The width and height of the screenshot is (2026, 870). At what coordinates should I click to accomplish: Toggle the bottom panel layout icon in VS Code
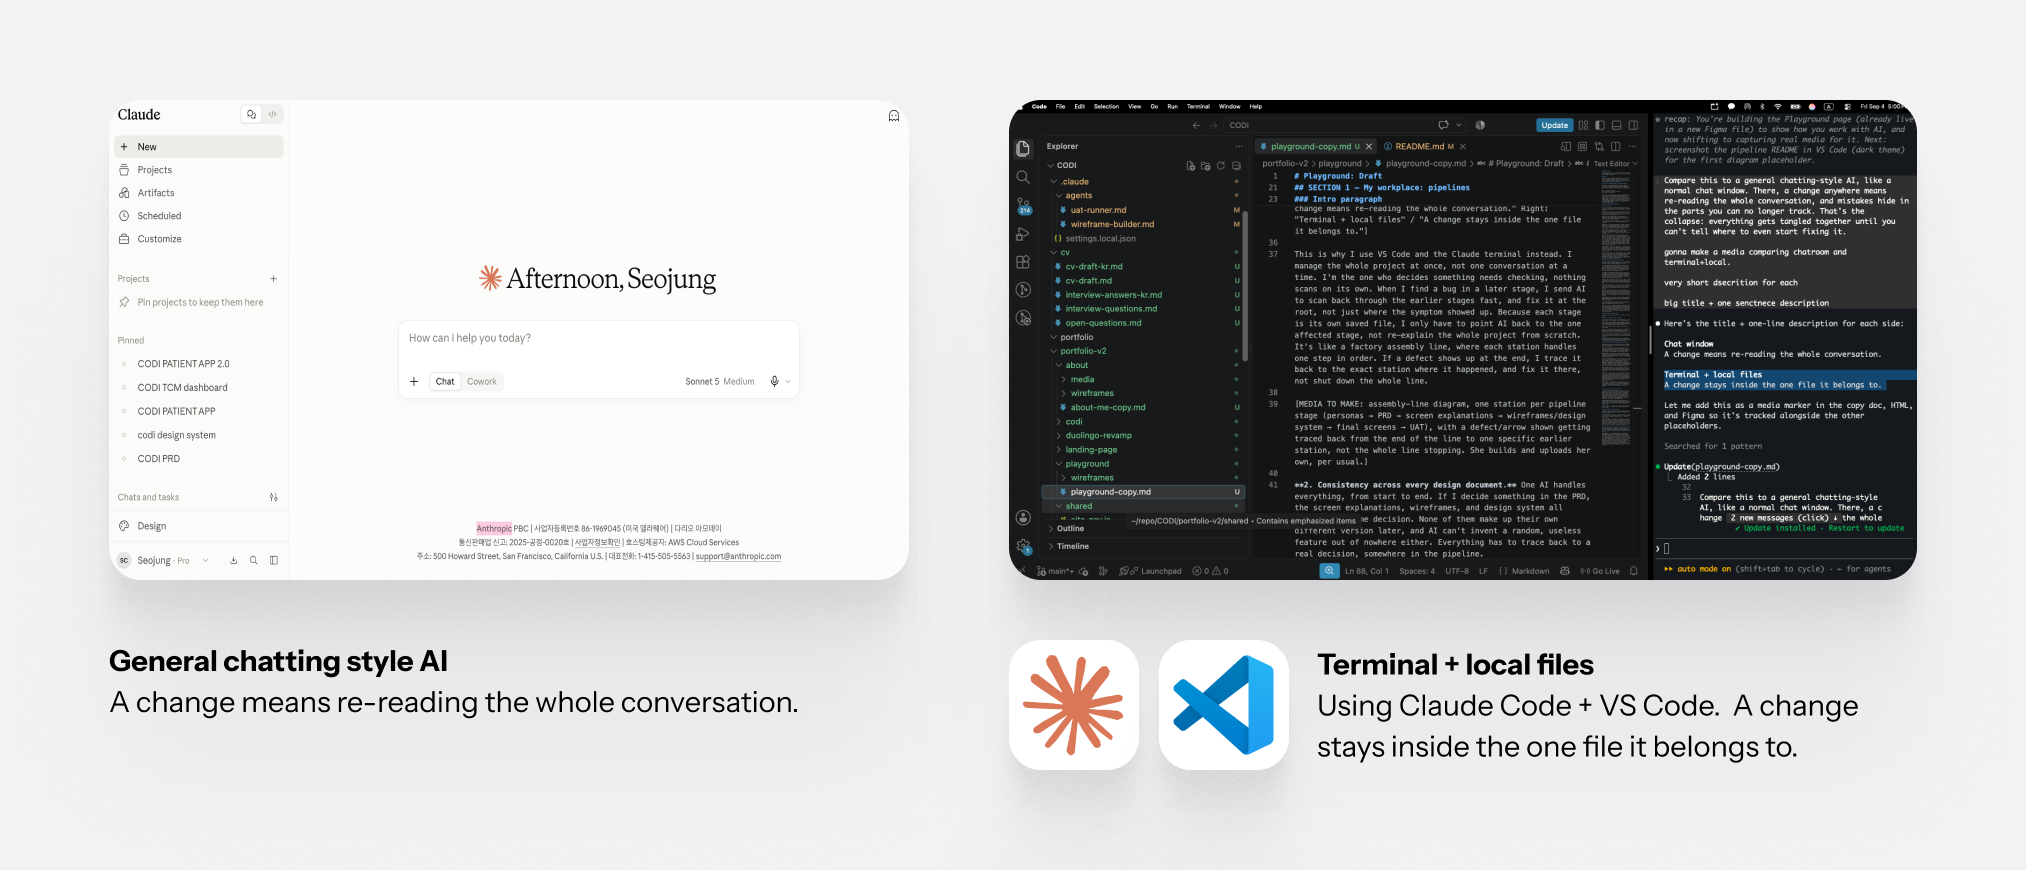pyautogui.click(x=1616, y=125)
